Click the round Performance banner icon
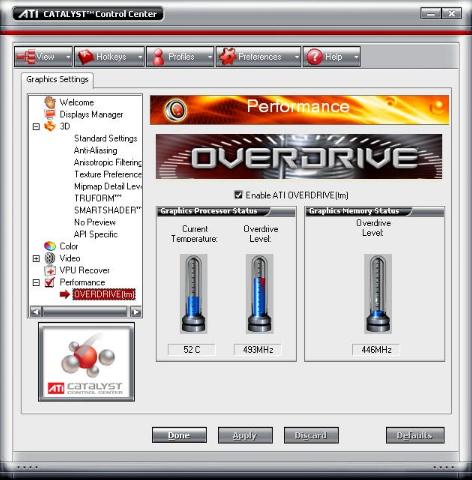The image size is (472, 480). coord(175,109)
